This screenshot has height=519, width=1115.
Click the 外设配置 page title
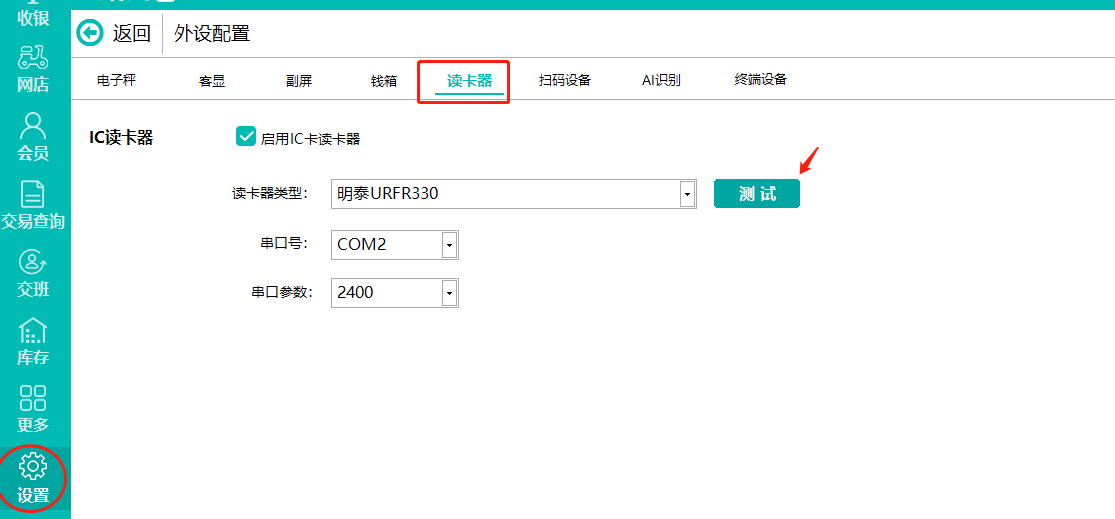coord(212,33)
